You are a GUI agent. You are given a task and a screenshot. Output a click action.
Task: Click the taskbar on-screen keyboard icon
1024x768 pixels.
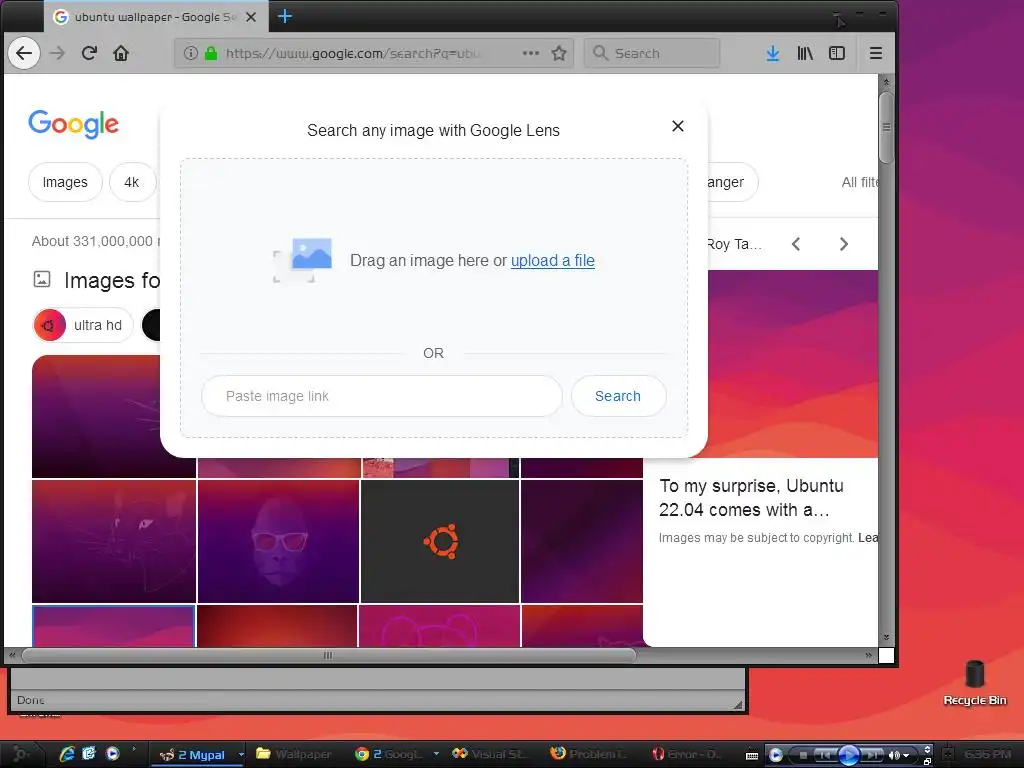752,756
